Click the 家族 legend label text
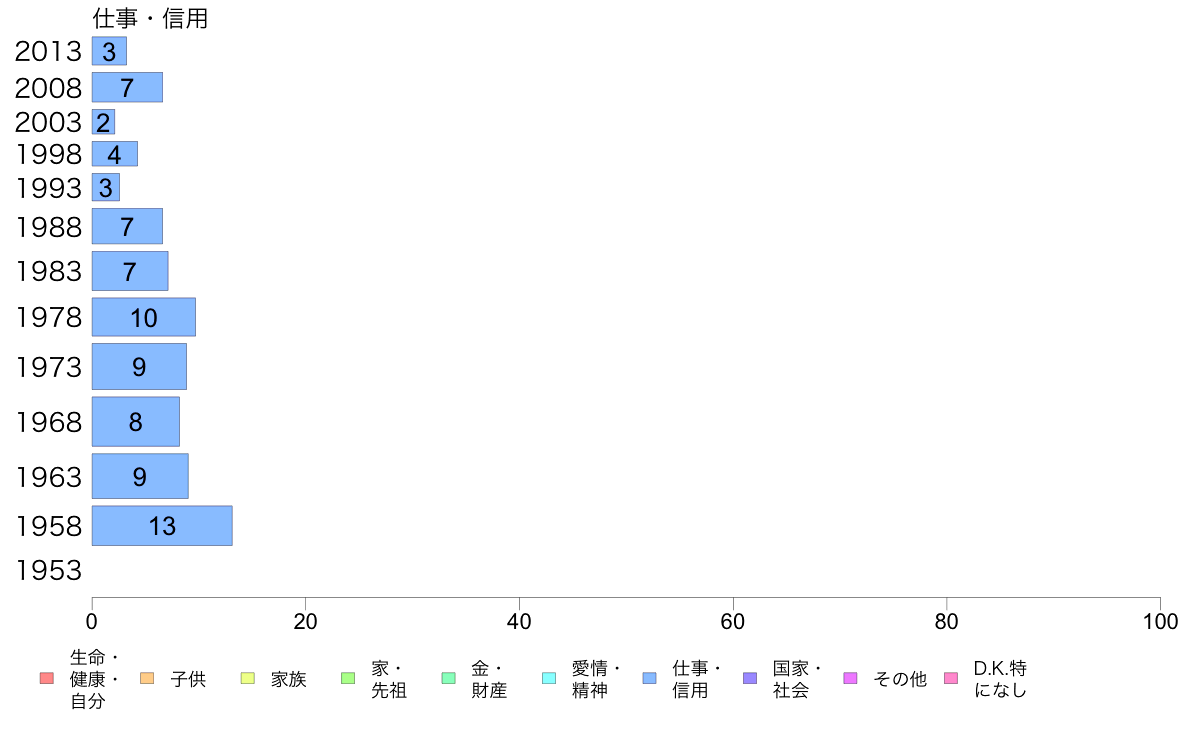This screenshot has height=736, width=1188. coord(289,679)
